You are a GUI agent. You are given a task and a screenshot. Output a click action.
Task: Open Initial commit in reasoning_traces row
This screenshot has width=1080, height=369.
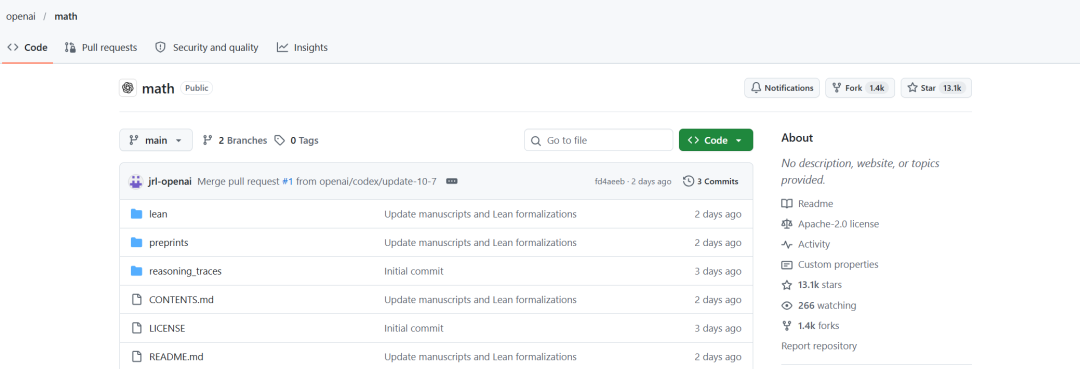pyautogui.click(x=413, y=271)
